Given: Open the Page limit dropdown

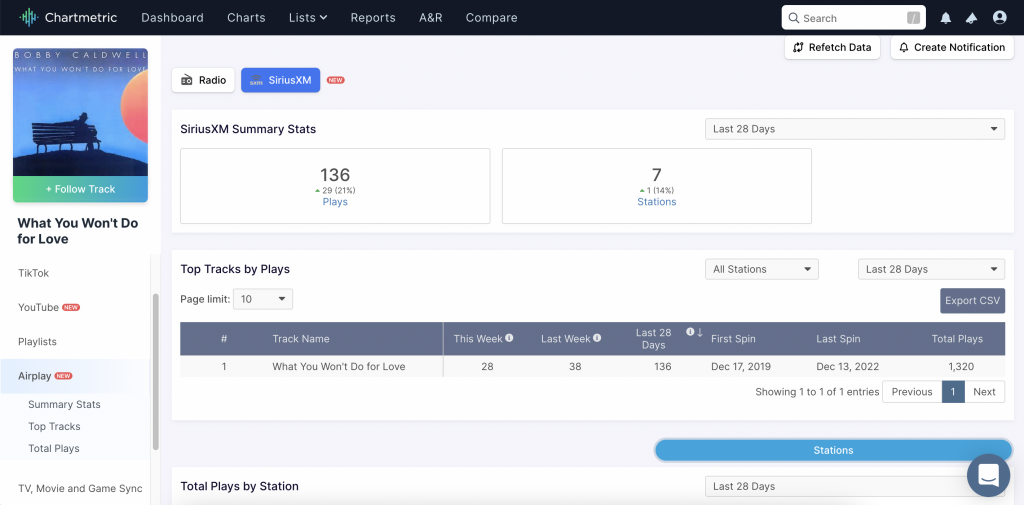Looking at the screenshot, I should coord(263,299).
